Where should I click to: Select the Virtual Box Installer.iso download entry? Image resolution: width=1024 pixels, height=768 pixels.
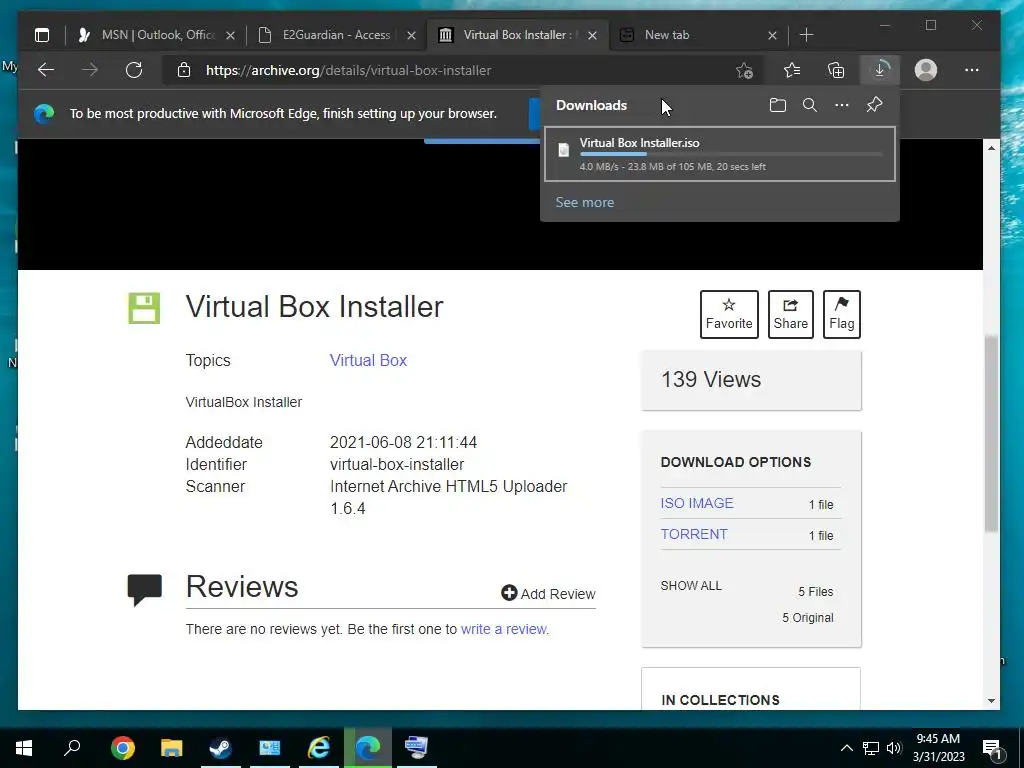[720, 154]
